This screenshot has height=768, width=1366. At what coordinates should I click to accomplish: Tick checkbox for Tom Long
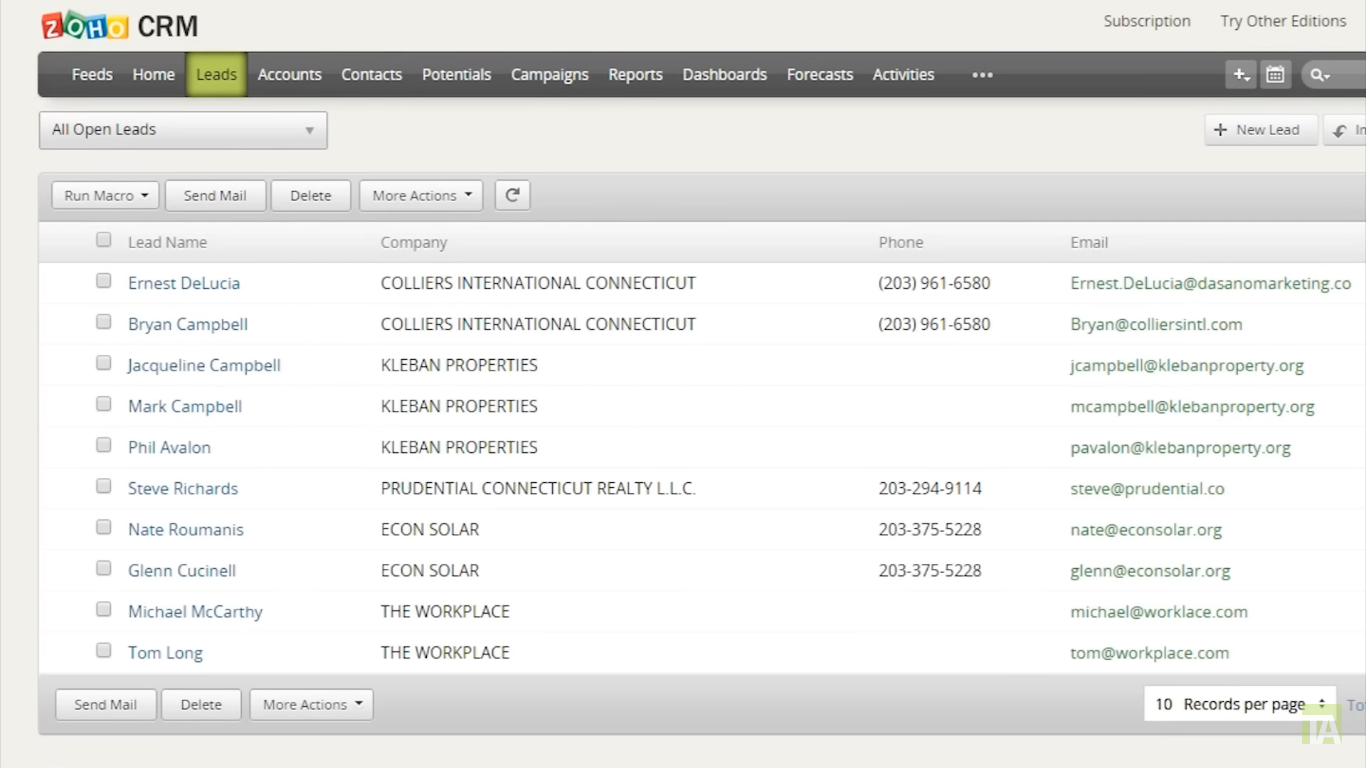[104, 650]
